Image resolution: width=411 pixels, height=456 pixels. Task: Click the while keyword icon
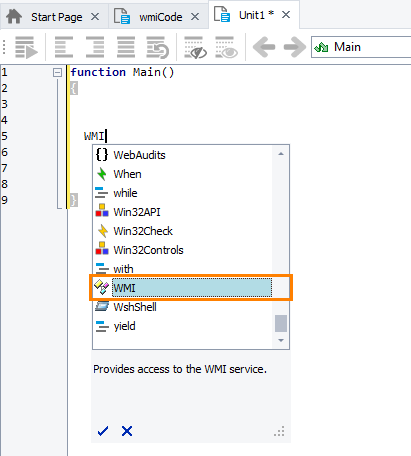[101, 193]
